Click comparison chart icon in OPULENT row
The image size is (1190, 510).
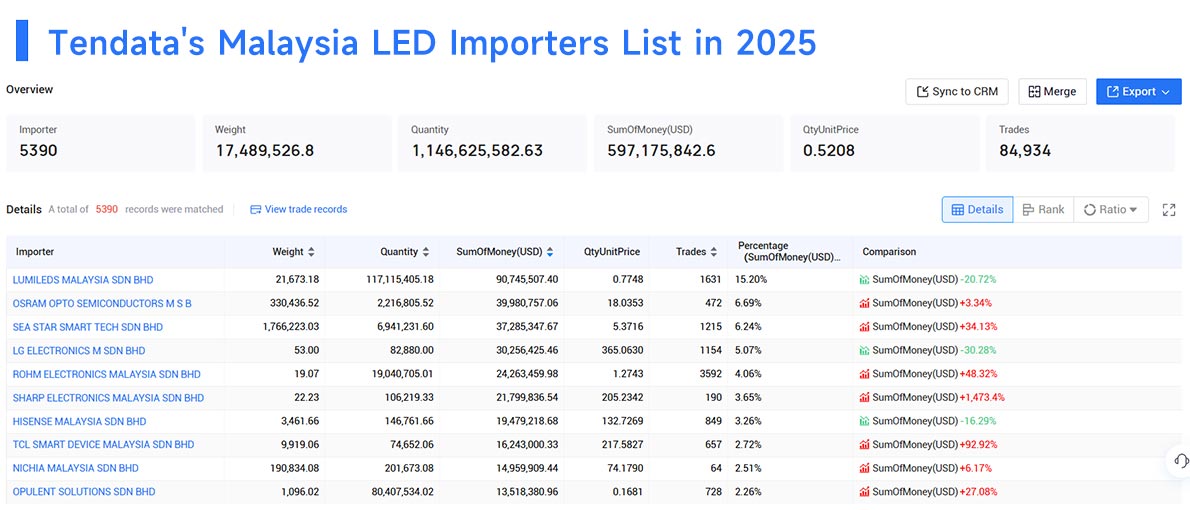864,491
